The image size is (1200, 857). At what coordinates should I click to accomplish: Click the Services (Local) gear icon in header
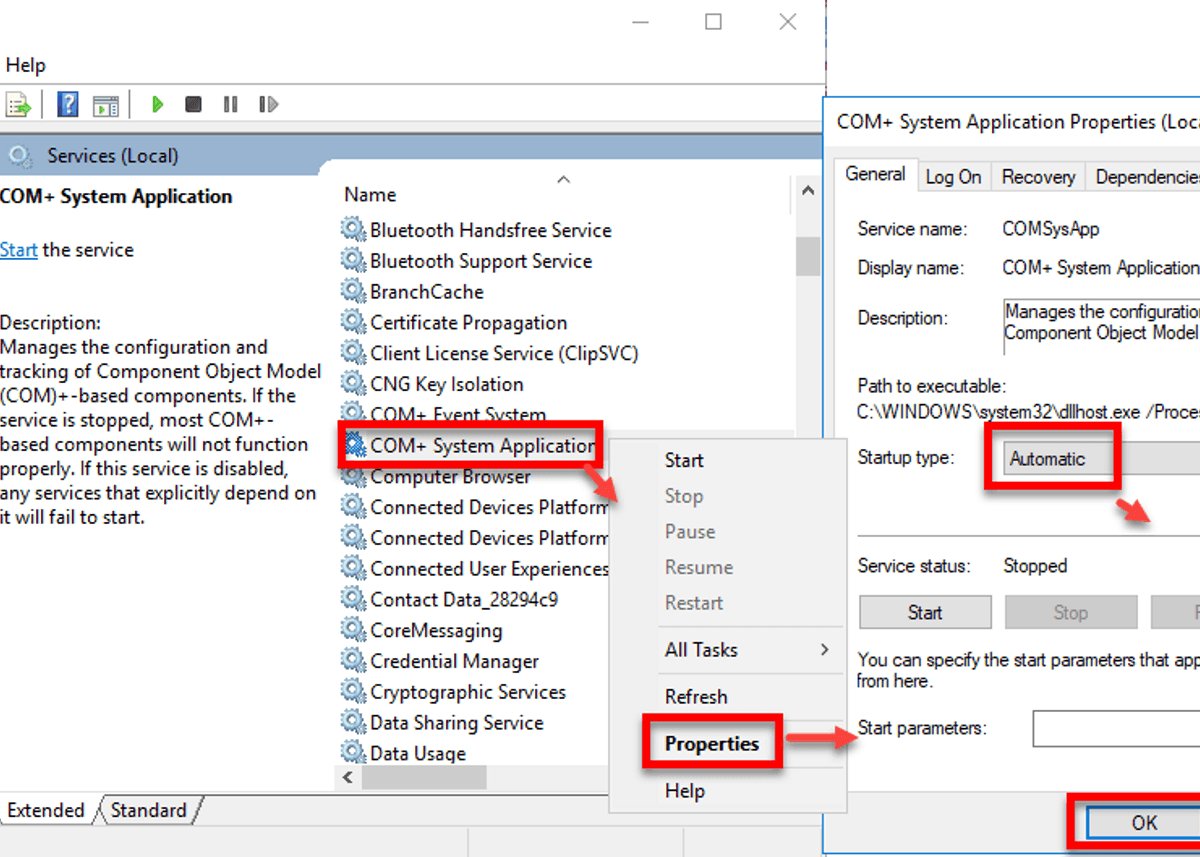[x=20, y=156]
